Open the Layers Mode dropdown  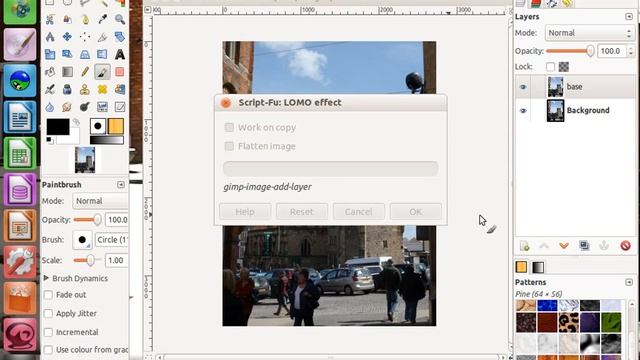[590, 33]
